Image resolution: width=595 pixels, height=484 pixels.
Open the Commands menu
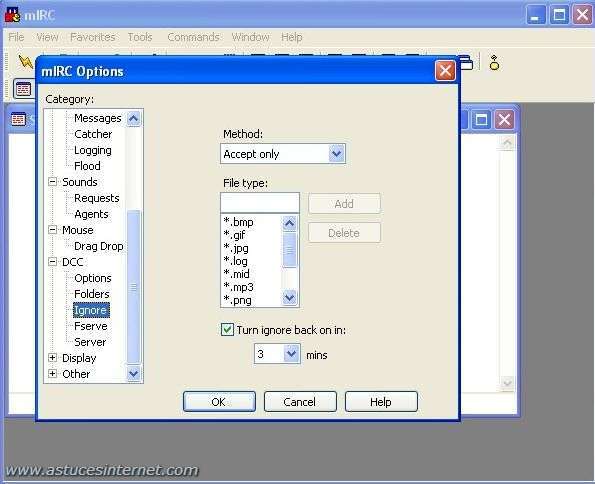[193, 37]
